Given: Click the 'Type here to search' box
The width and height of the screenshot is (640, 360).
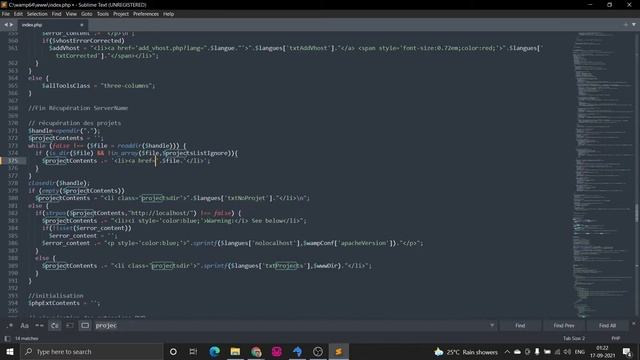Looking at the screenshot, I should coord(91,351).
